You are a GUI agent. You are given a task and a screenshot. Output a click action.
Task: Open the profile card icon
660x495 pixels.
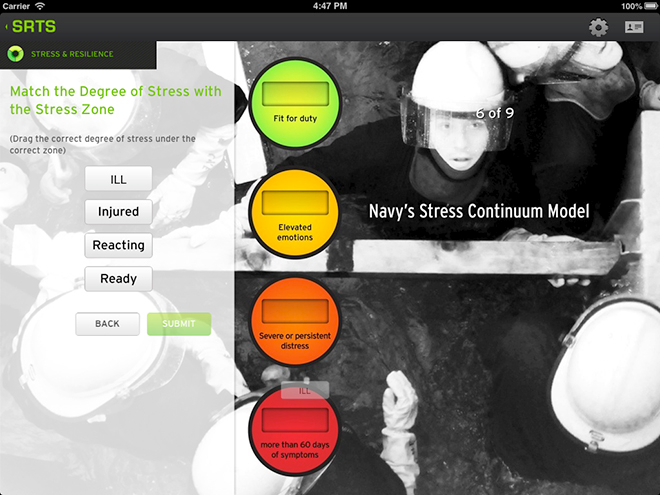pyautogui.click(x=634, y=27)
